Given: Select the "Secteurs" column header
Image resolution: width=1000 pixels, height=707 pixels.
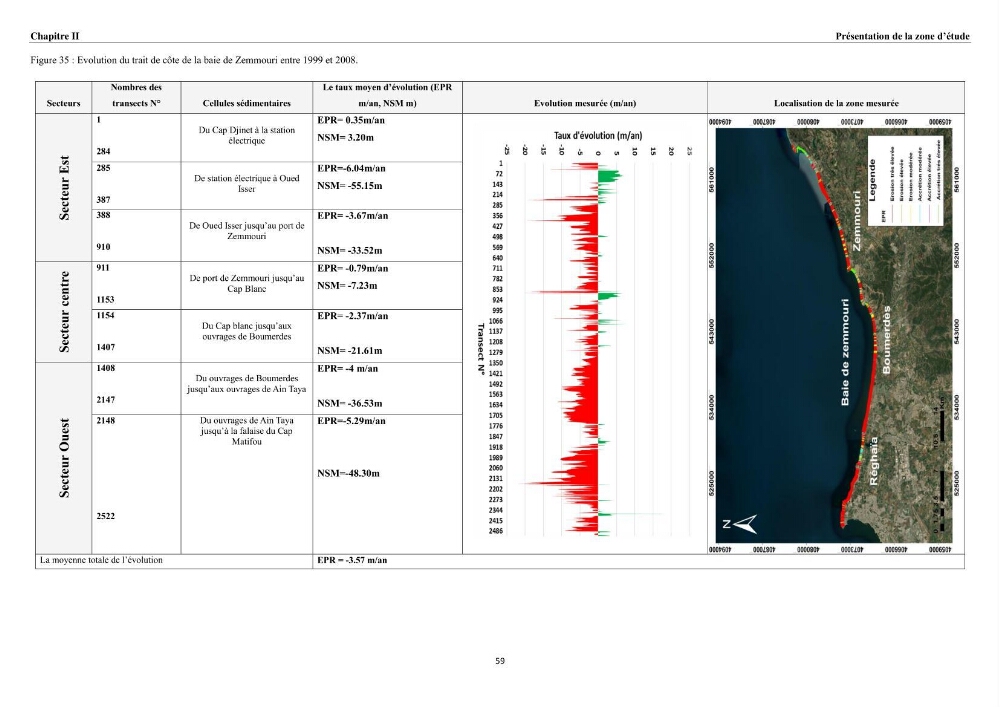Looking at the screenshot, I should (63, 103).
